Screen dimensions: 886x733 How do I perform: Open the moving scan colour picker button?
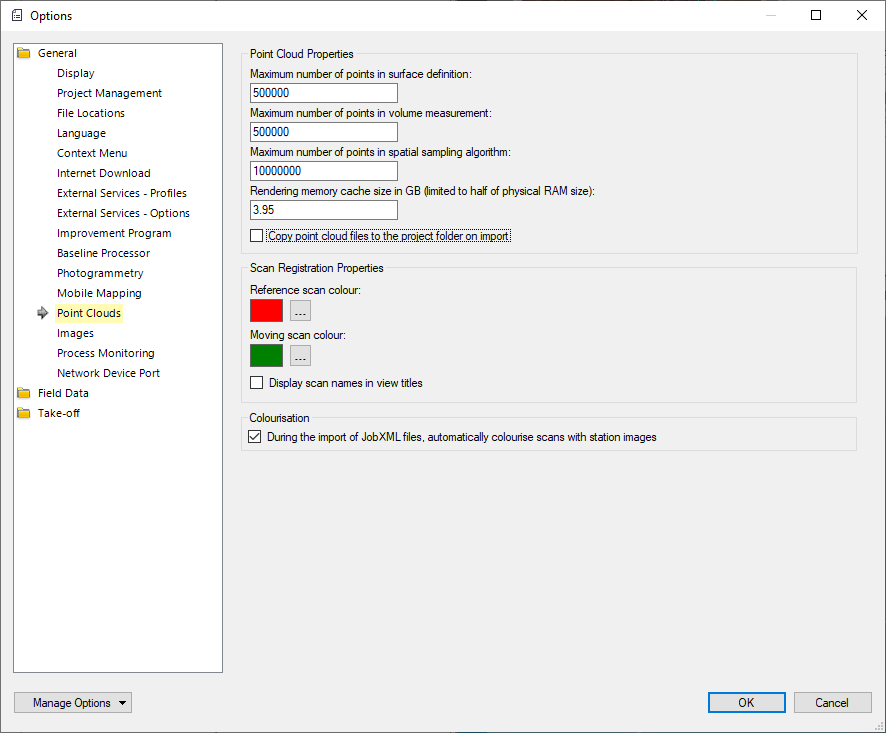click(x=300, y=356)
